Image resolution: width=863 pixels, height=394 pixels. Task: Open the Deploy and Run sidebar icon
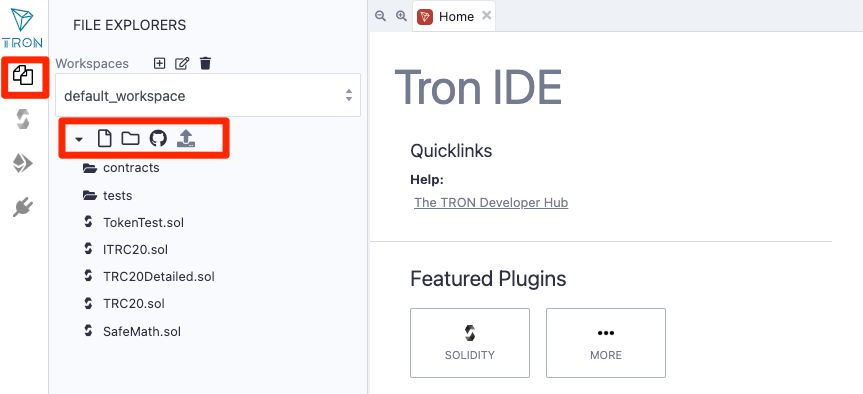point(23,163)
